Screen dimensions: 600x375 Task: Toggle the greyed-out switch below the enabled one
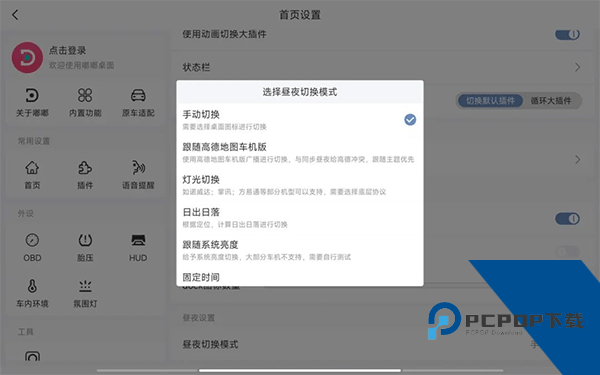[x=567, y=251]
